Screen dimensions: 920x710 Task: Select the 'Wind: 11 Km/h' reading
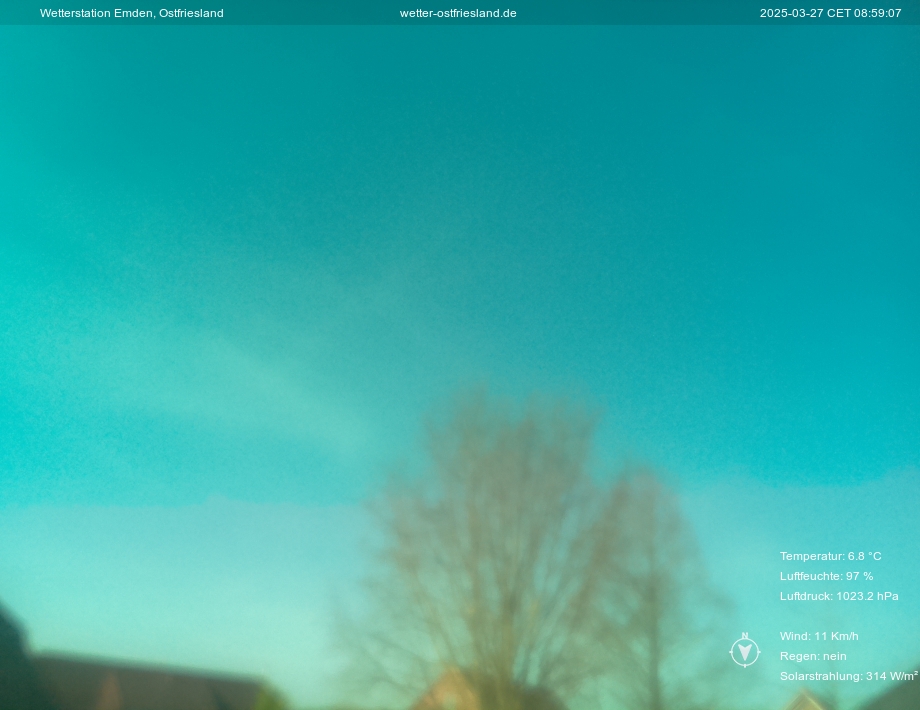coord(819,635)
